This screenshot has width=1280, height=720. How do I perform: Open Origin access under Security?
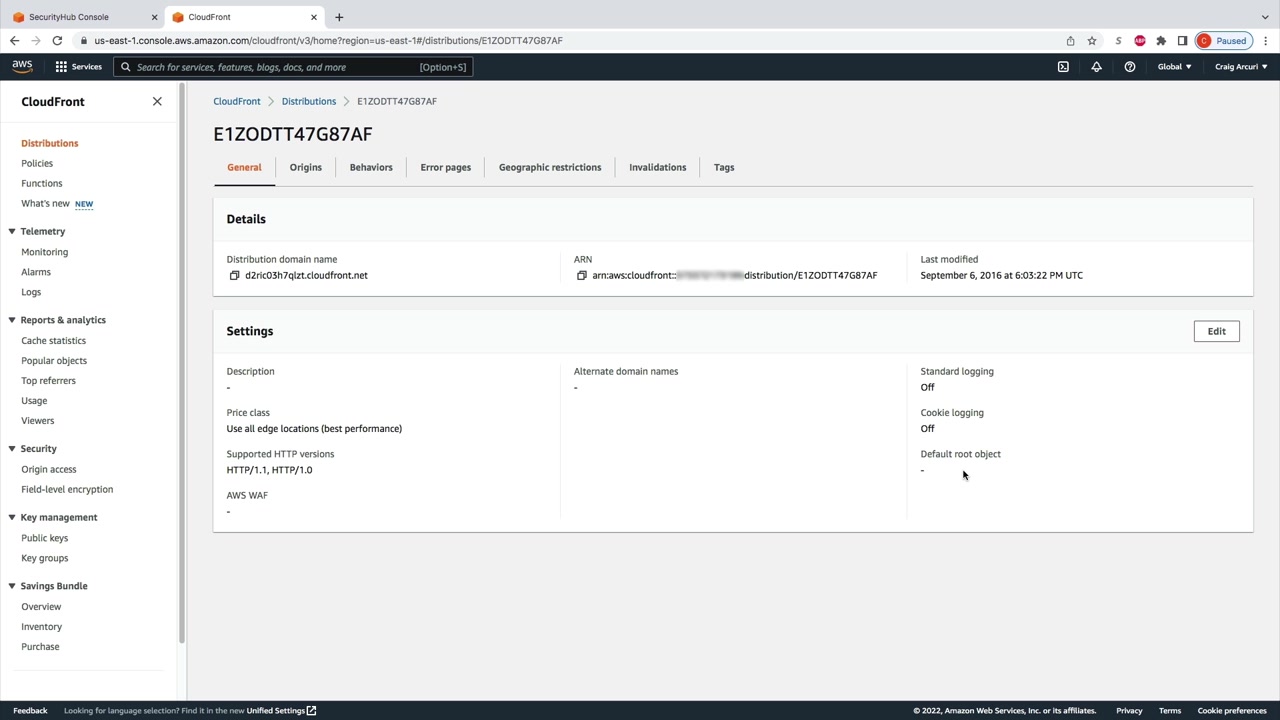(x=49, y=469)
